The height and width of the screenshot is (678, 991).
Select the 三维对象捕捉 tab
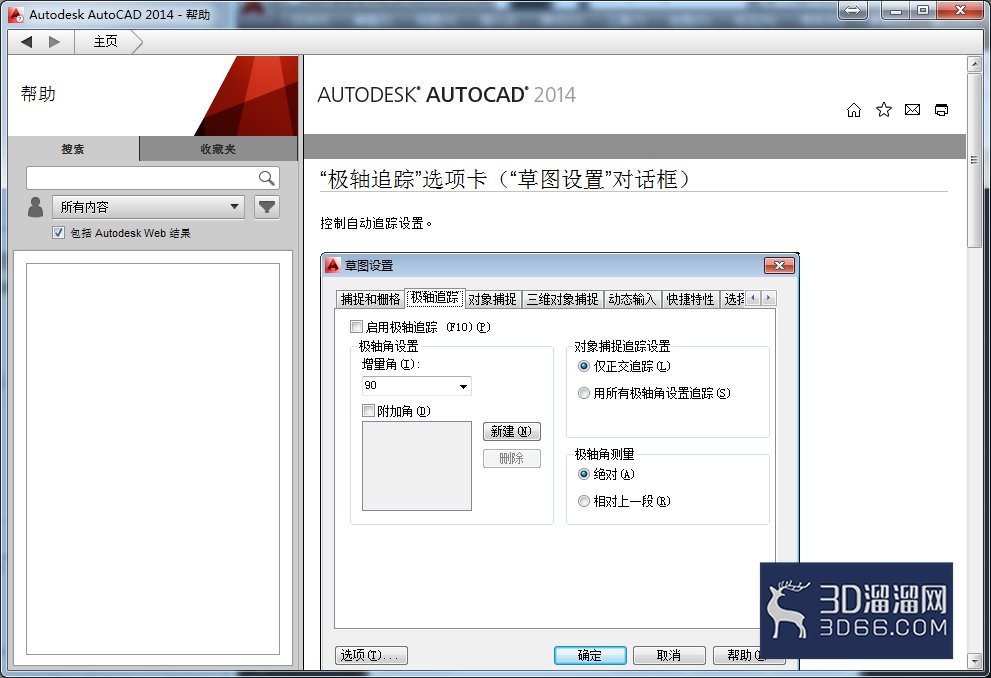click(x=562, y=299)
